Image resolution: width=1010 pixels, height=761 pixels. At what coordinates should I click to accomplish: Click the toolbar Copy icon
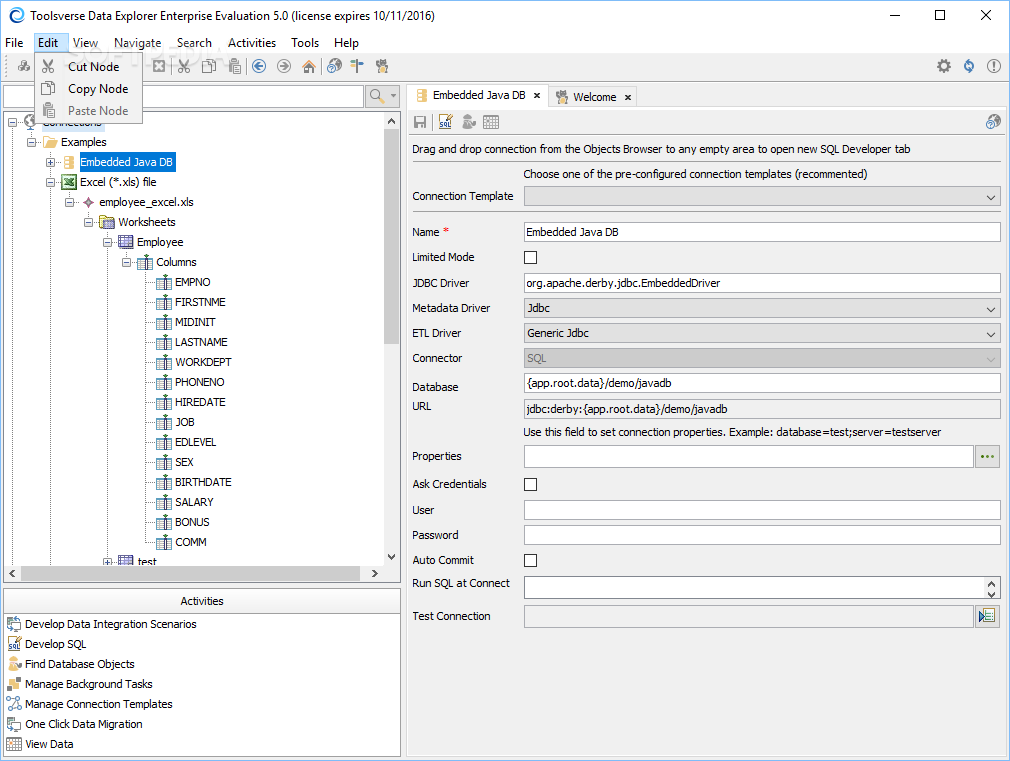[x=209, y=66]
